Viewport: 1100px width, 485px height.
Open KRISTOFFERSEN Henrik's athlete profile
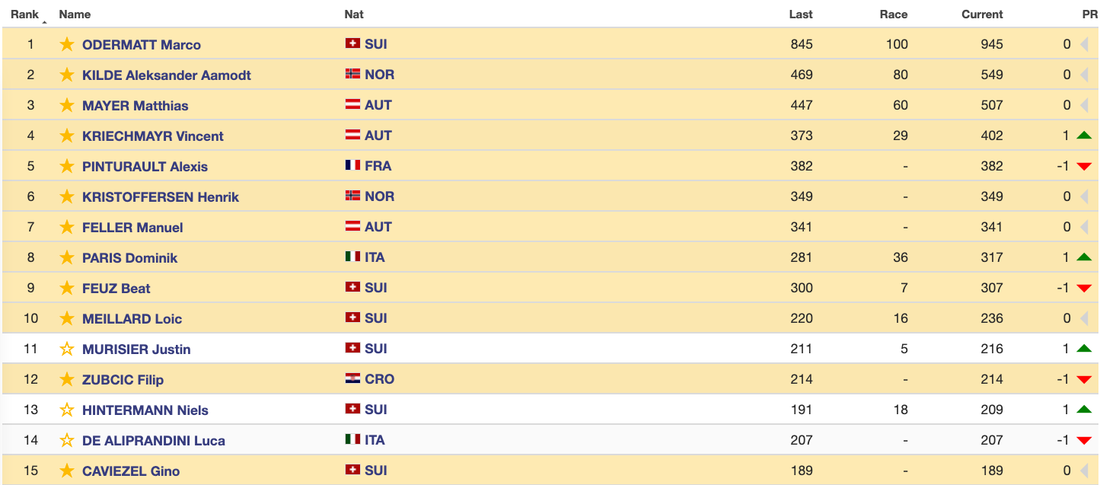coord(146,197)
